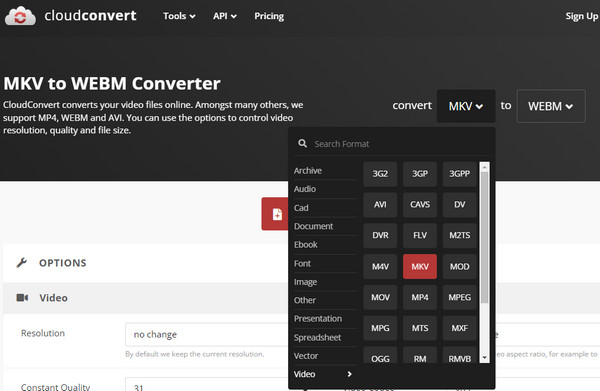Click the 'MKV to WEBM Converter' heading
Image resolution: width=600 pixels, height=391 pixels.
pos(112,83)
